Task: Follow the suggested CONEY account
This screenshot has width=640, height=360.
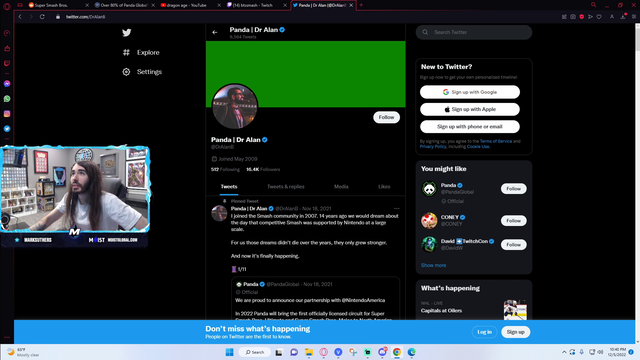Action: point(513,221)
